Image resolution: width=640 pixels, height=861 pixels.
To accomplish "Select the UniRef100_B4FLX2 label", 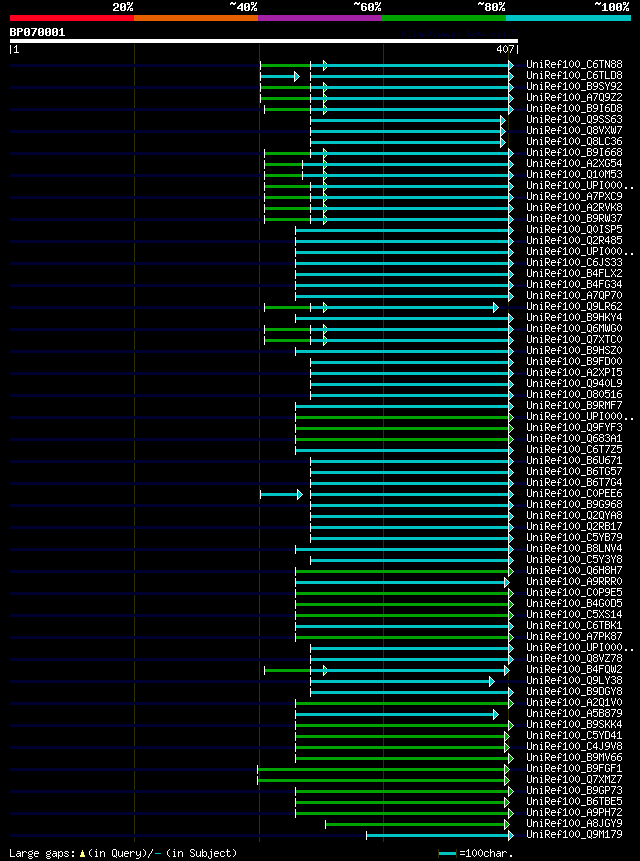I will tap(574, 273).
